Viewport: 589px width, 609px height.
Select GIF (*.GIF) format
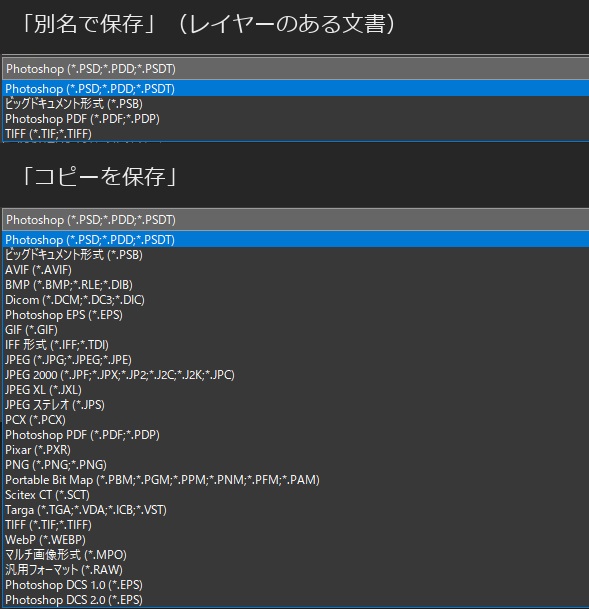tap(296, 330)
